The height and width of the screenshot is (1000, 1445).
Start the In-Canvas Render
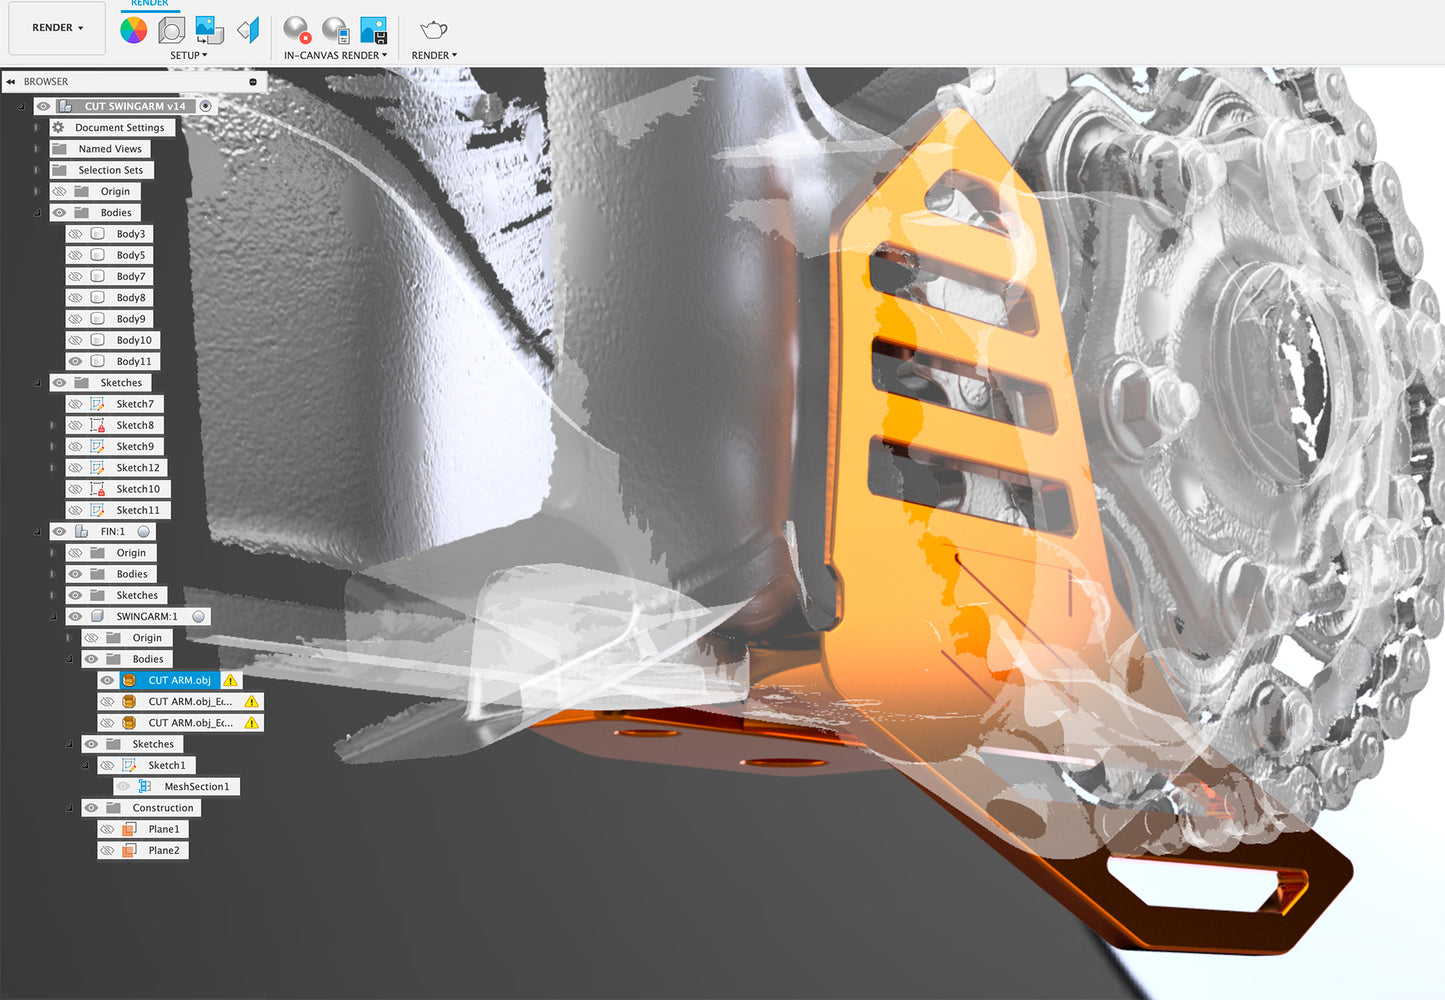(297, 30)
